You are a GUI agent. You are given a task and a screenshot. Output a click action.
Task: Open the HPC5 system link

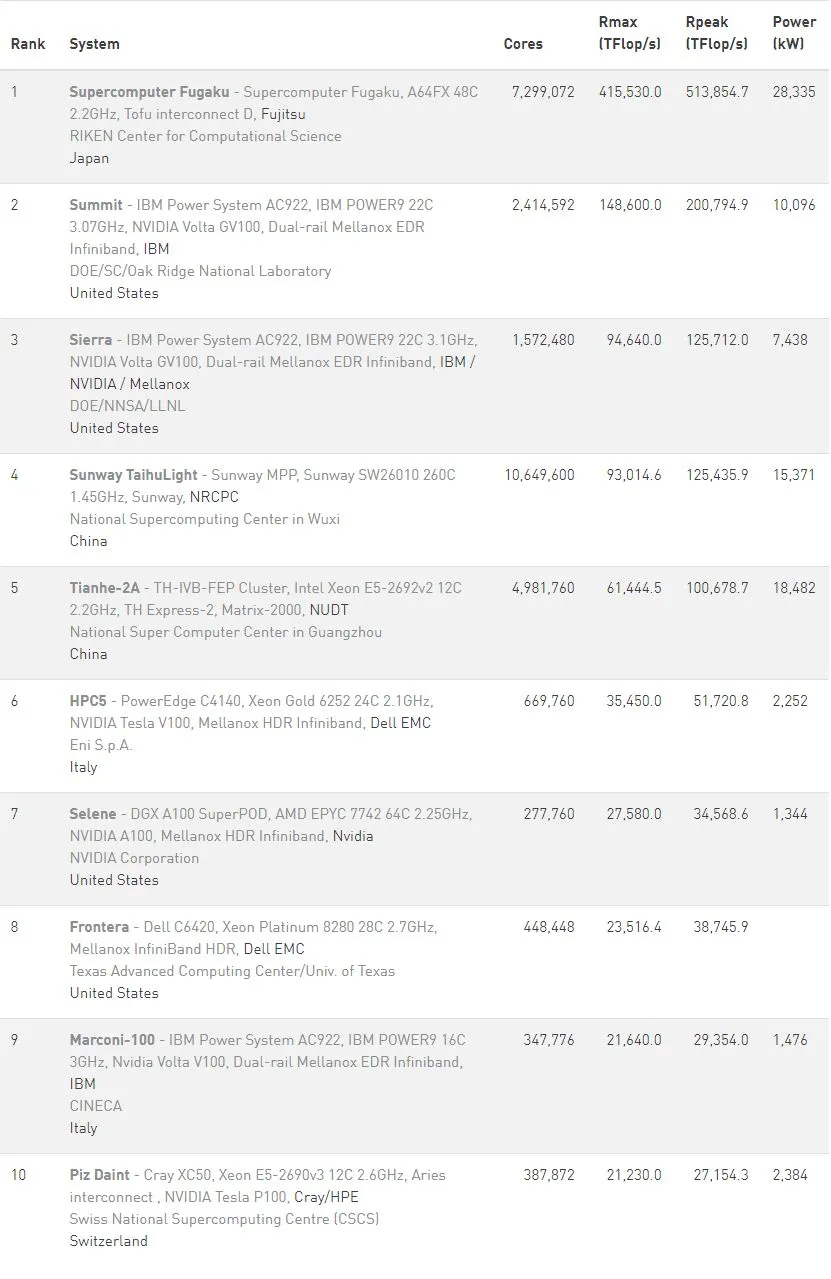point(88,701)
